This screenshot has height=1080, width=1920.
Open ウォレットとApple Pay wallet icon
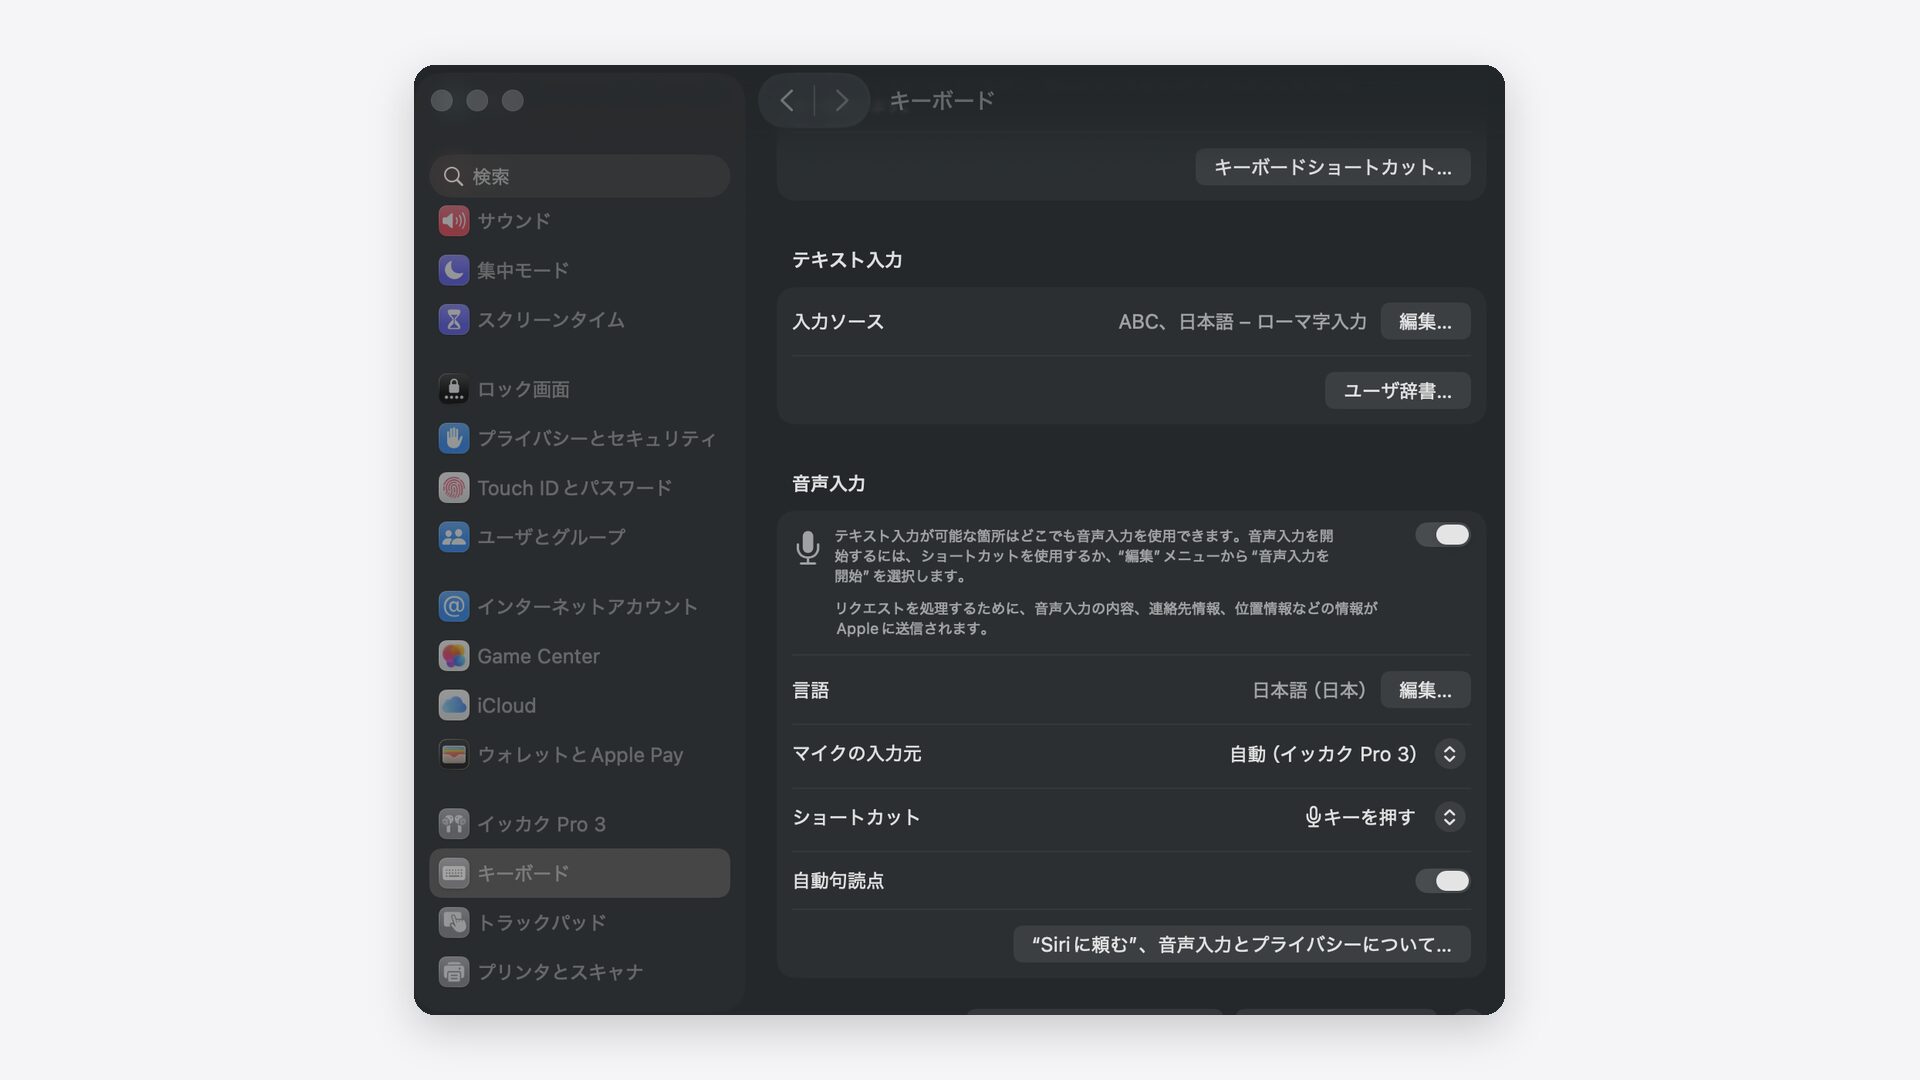[x=453, y=755]
